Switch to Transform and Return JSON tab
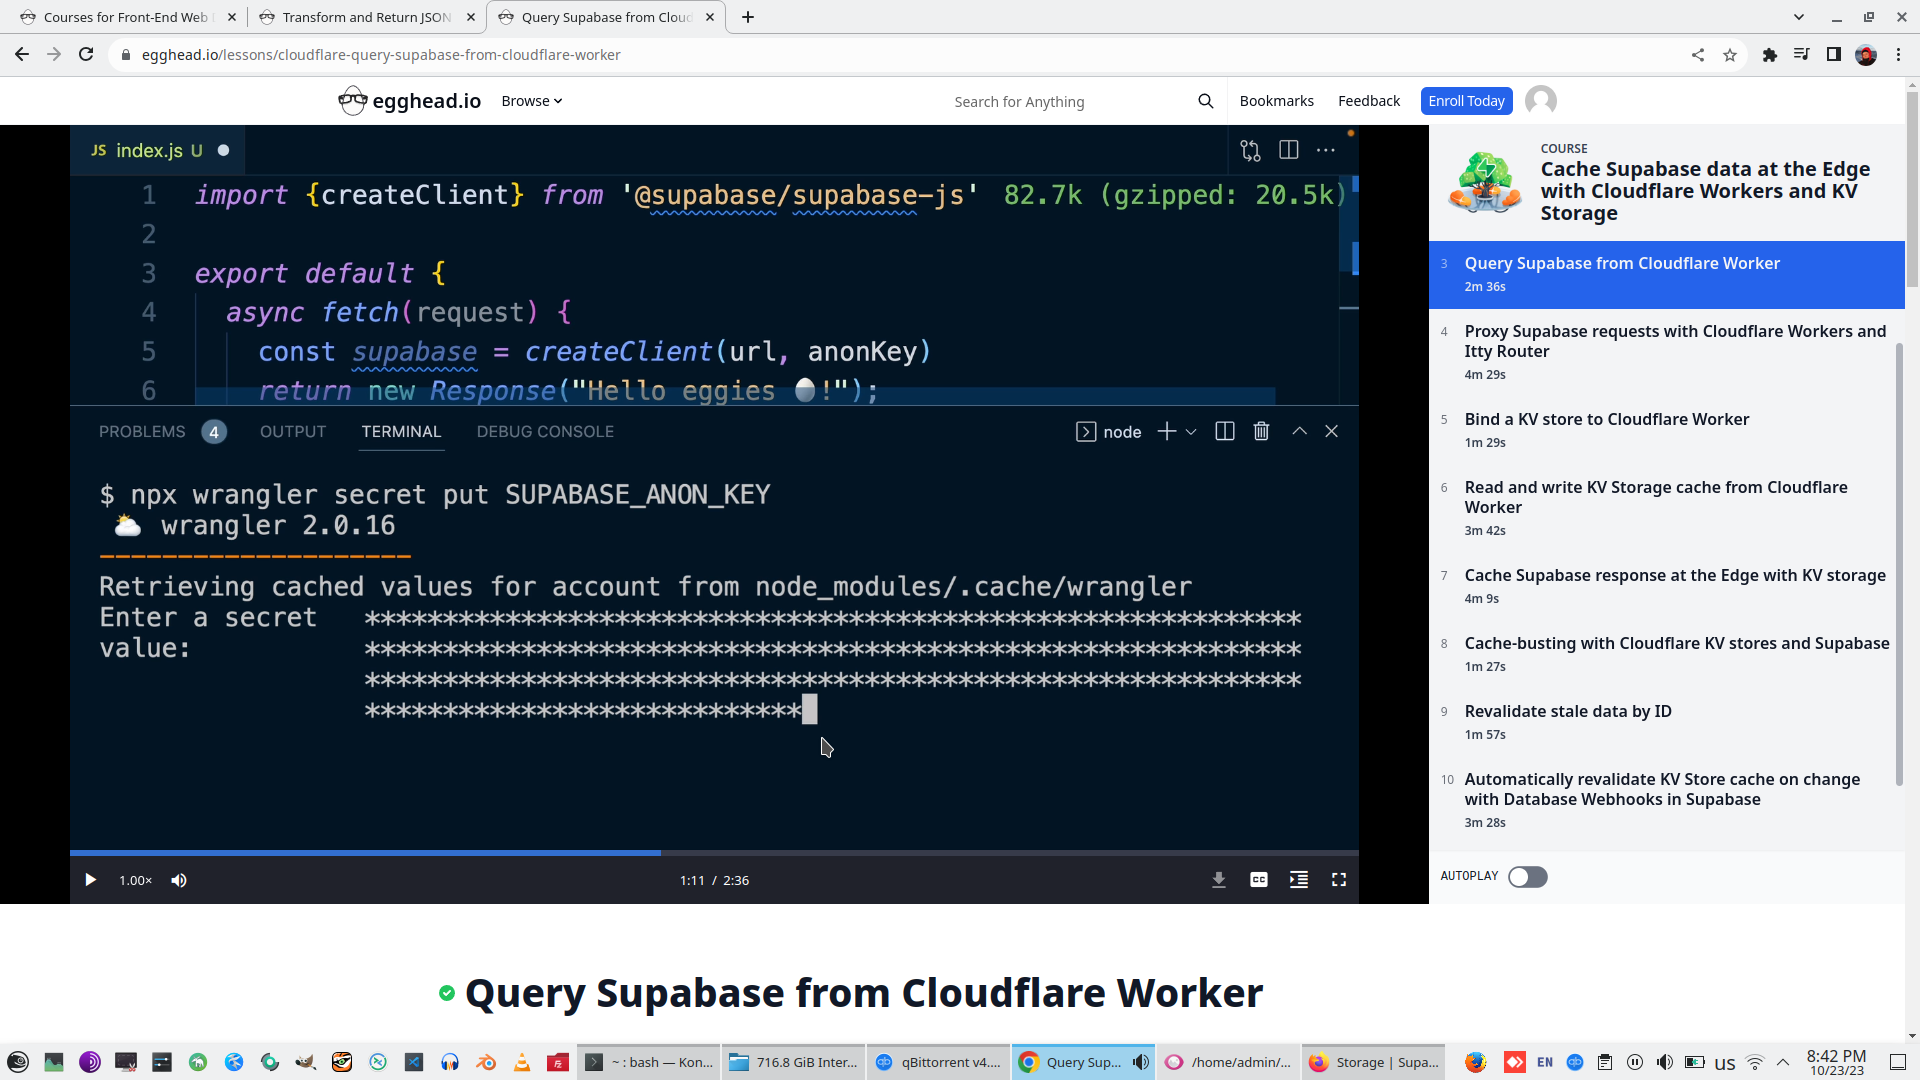Screen dimensions: 1920x1080 366,17
